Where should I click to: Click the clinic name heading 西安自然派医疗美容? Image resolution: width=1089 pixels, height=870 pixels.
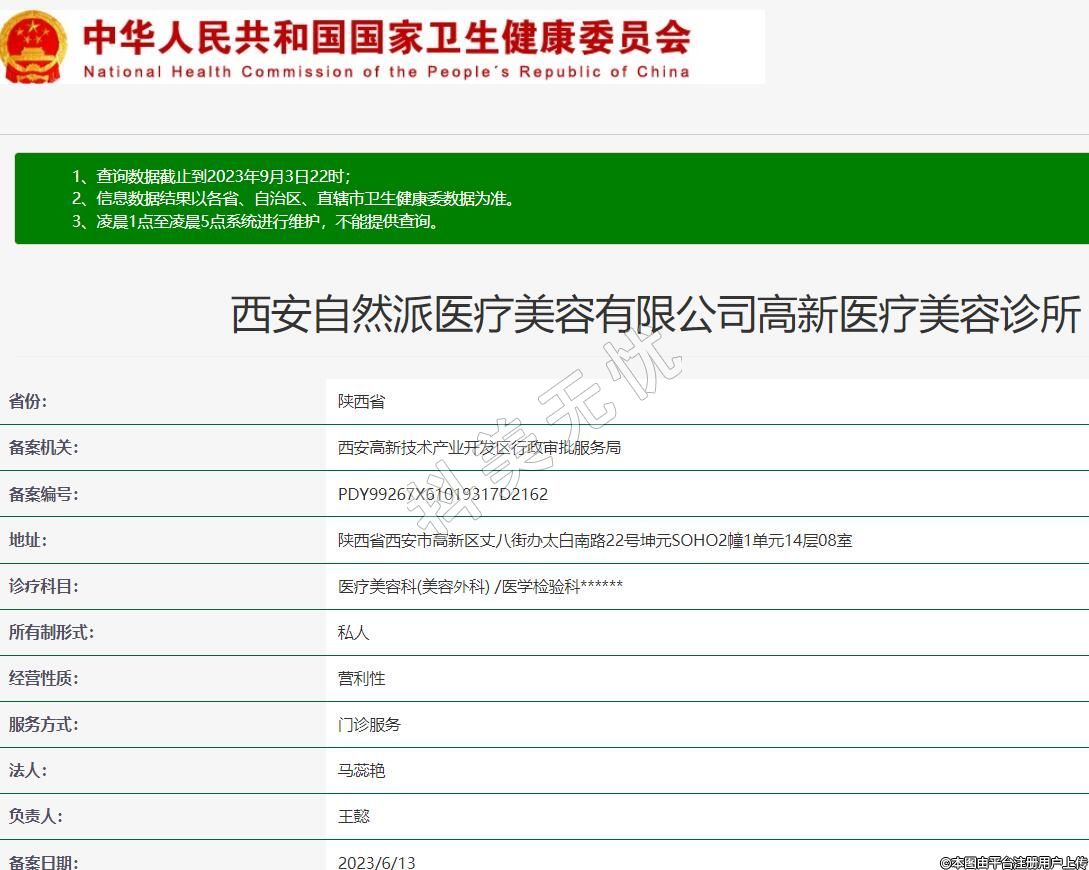(656, 315)
